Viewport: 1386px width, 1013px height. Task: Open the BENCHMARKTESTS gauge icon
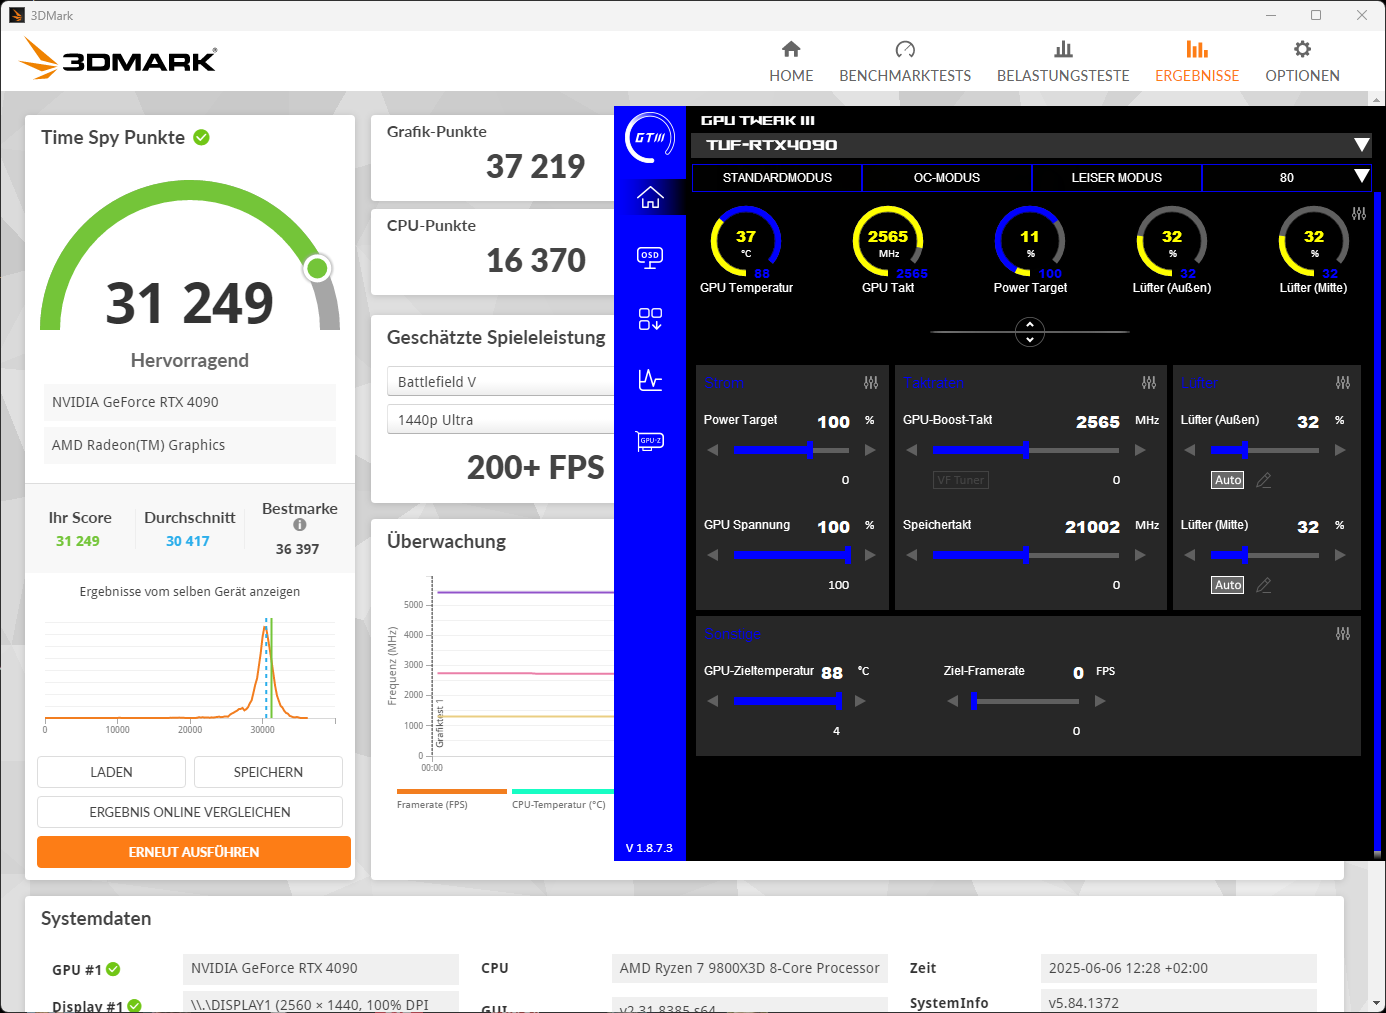pos(905,49)
